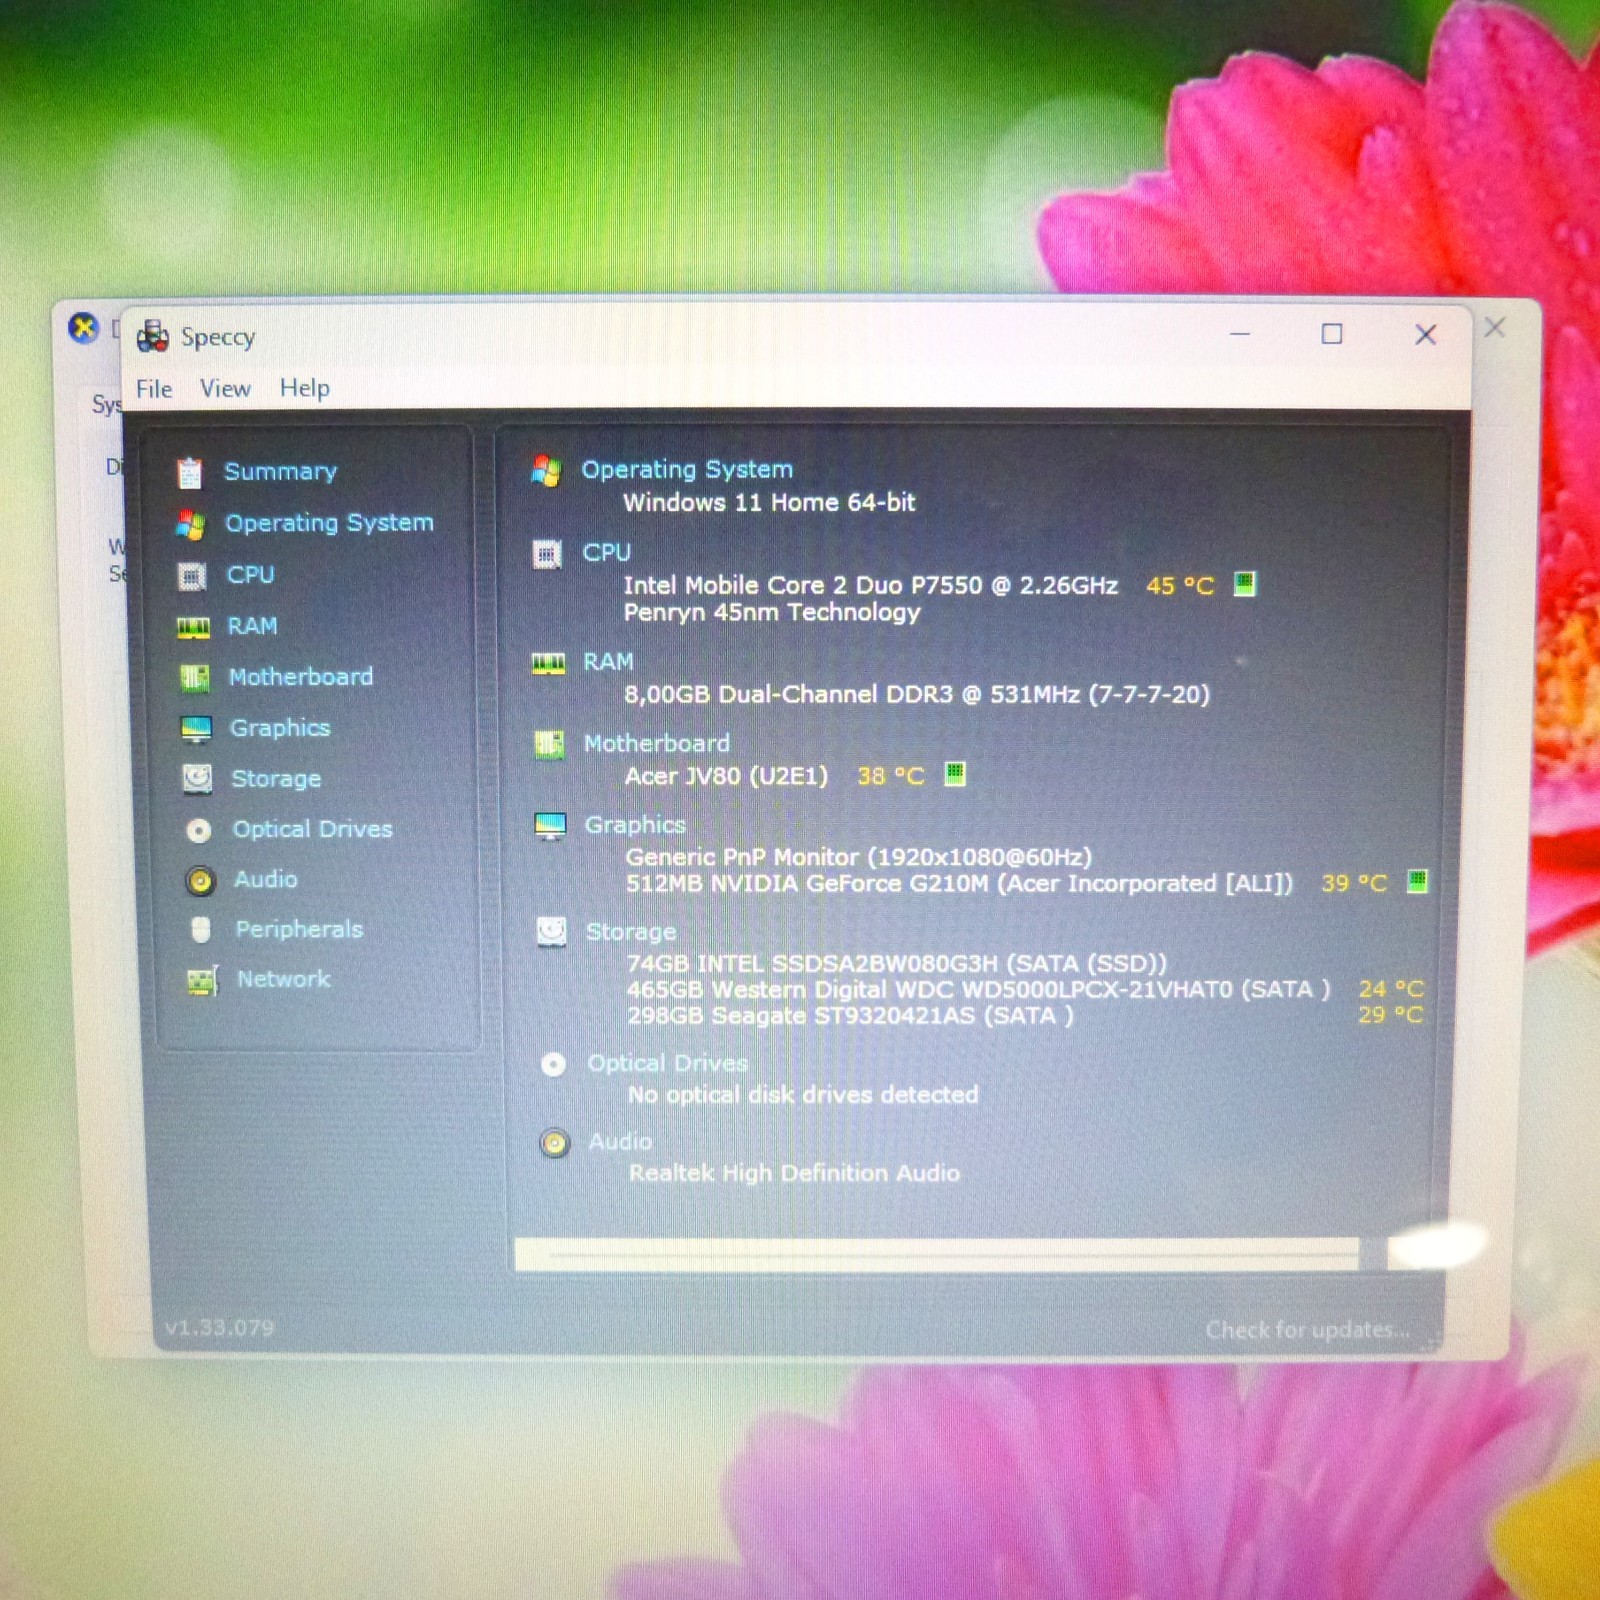
Task: Click the Graphics icon in summary panel
Action: coord(550,826)
